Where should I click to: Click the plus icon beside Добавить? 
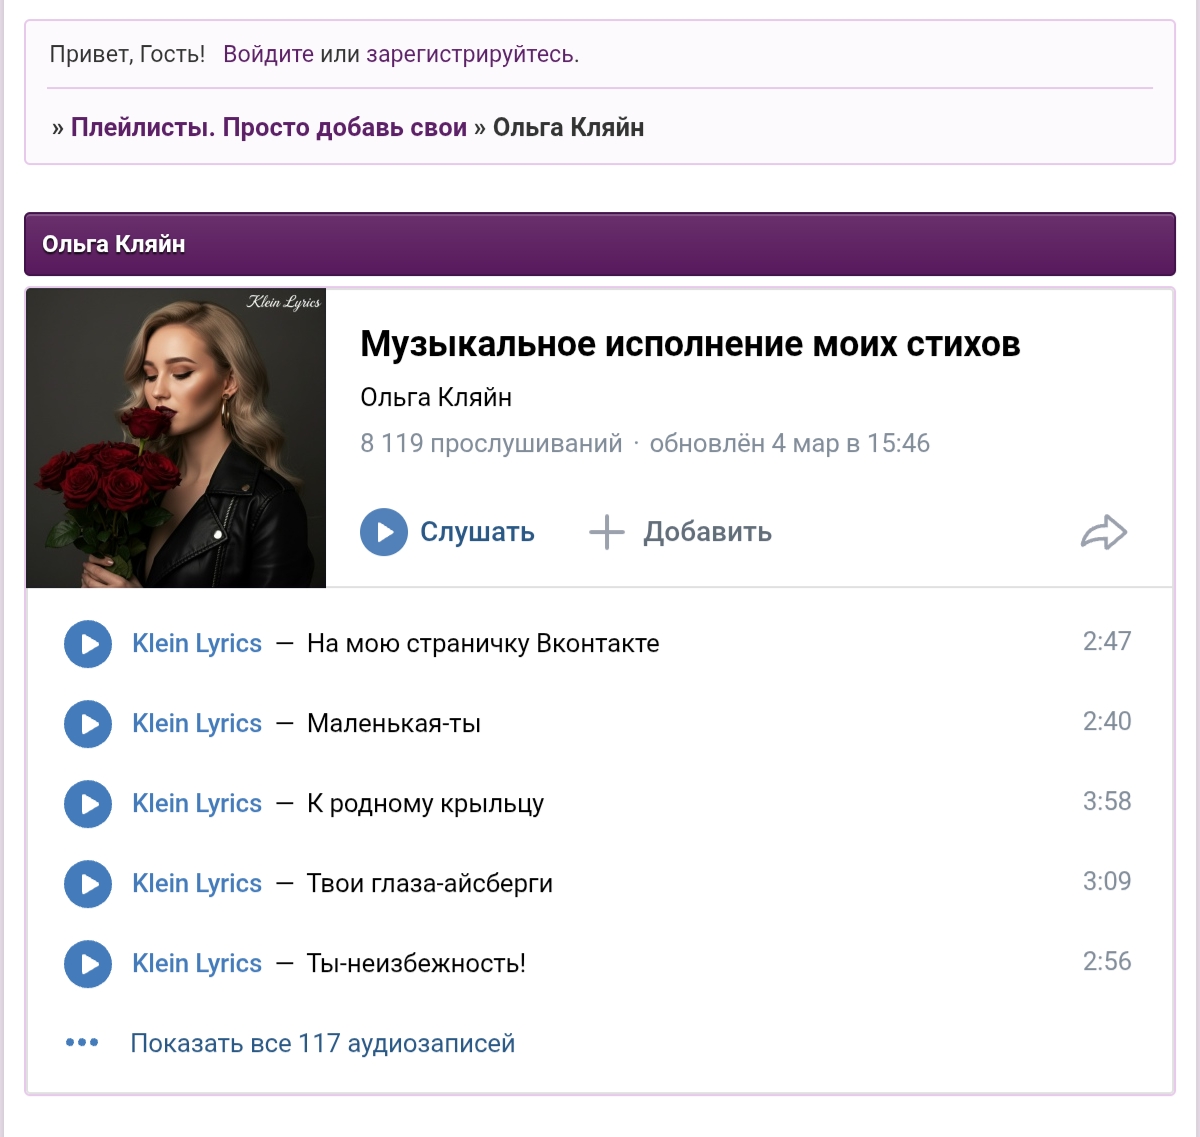tap(606, 532)
